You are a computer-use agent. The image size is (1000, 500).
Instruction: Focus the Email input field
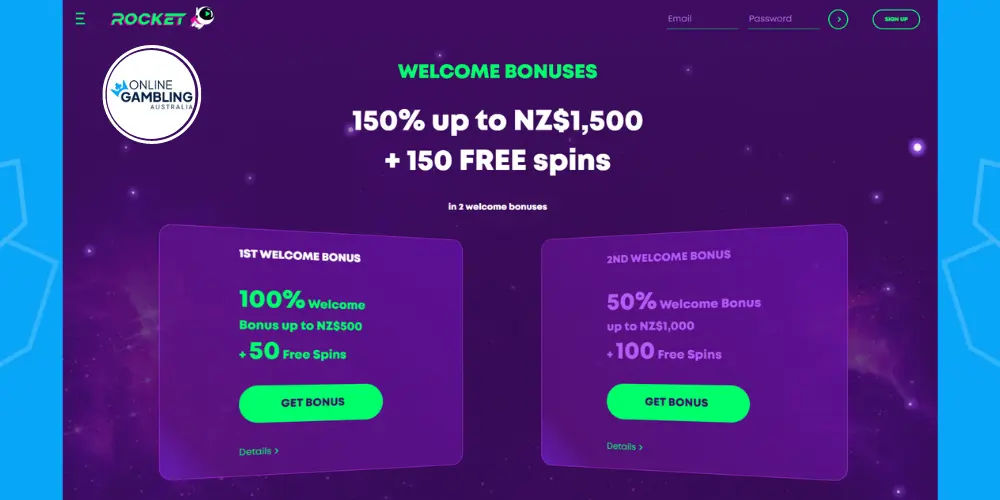tap(702, 20)
